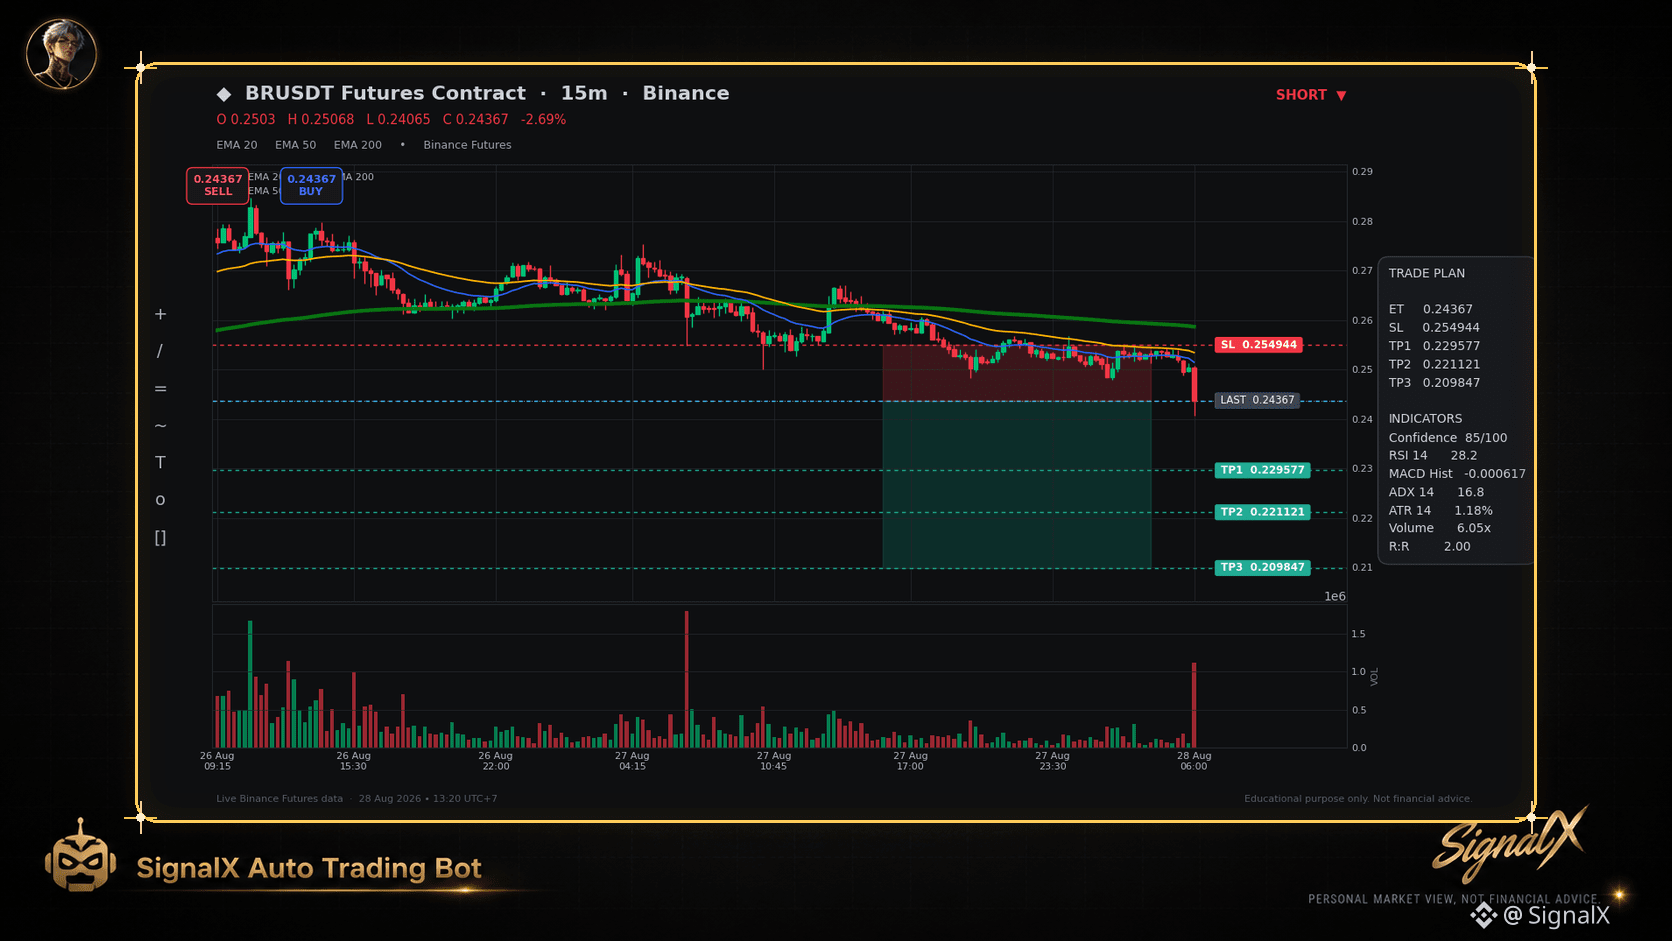1672x941 pixels.
Task: Click the Live Binance Futures data footer text
Action: click(x=279, y=799)
